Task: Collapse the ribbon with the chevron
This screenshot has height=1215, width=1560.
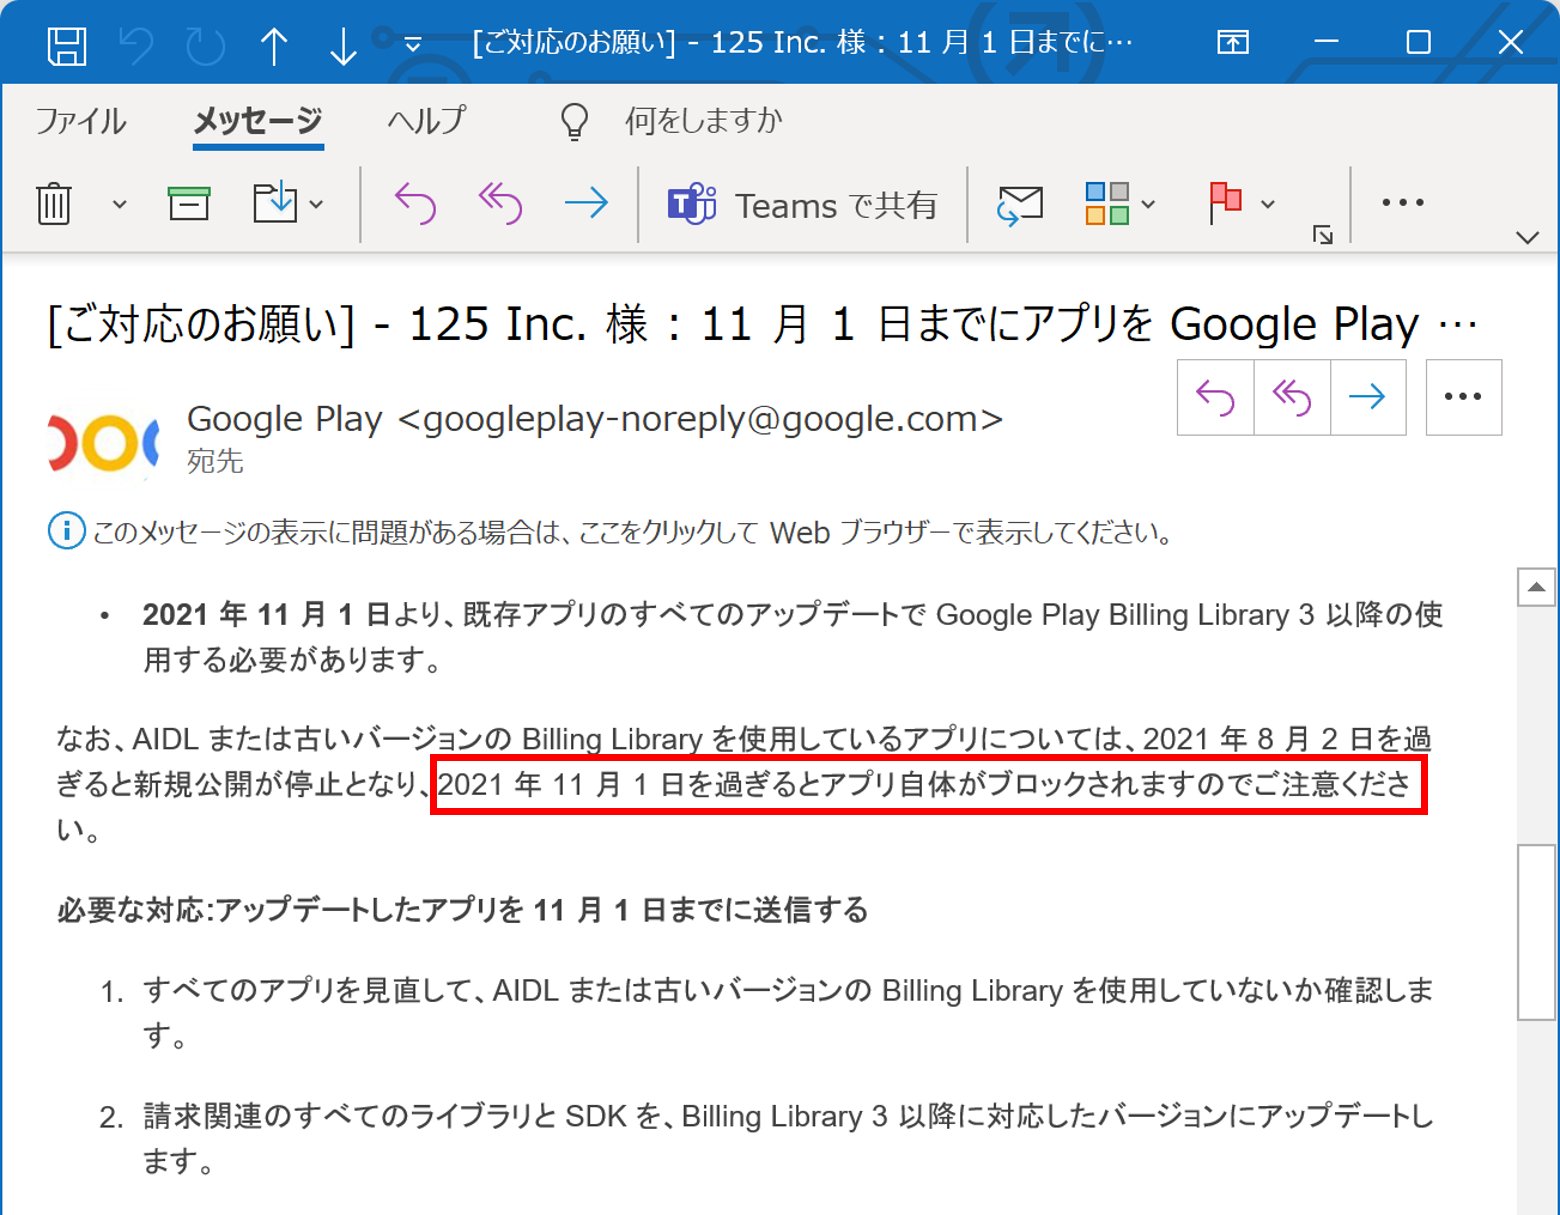Action: coord(1528,238)
